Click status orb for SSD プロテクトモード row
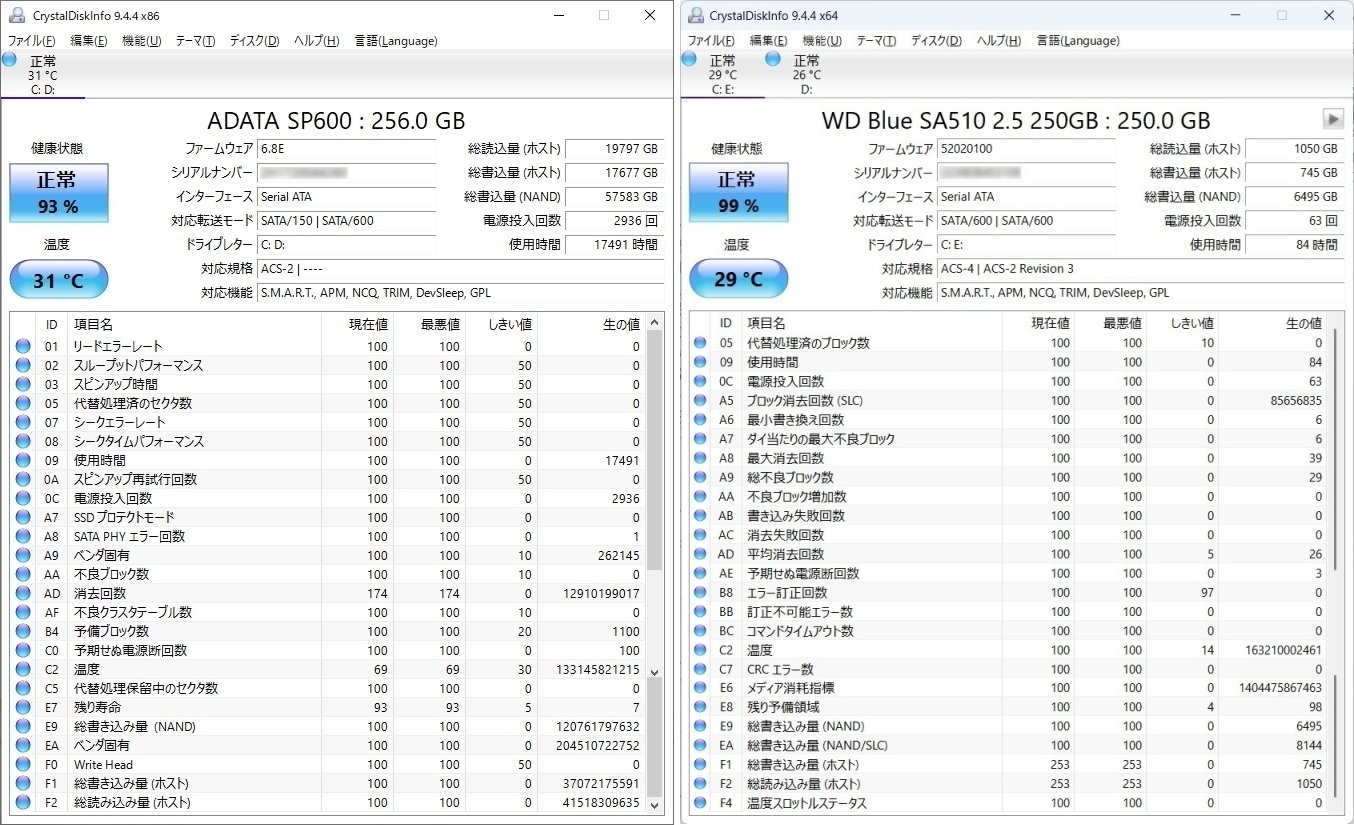The width and height of the screenshot is (1354, 825). 23,517
